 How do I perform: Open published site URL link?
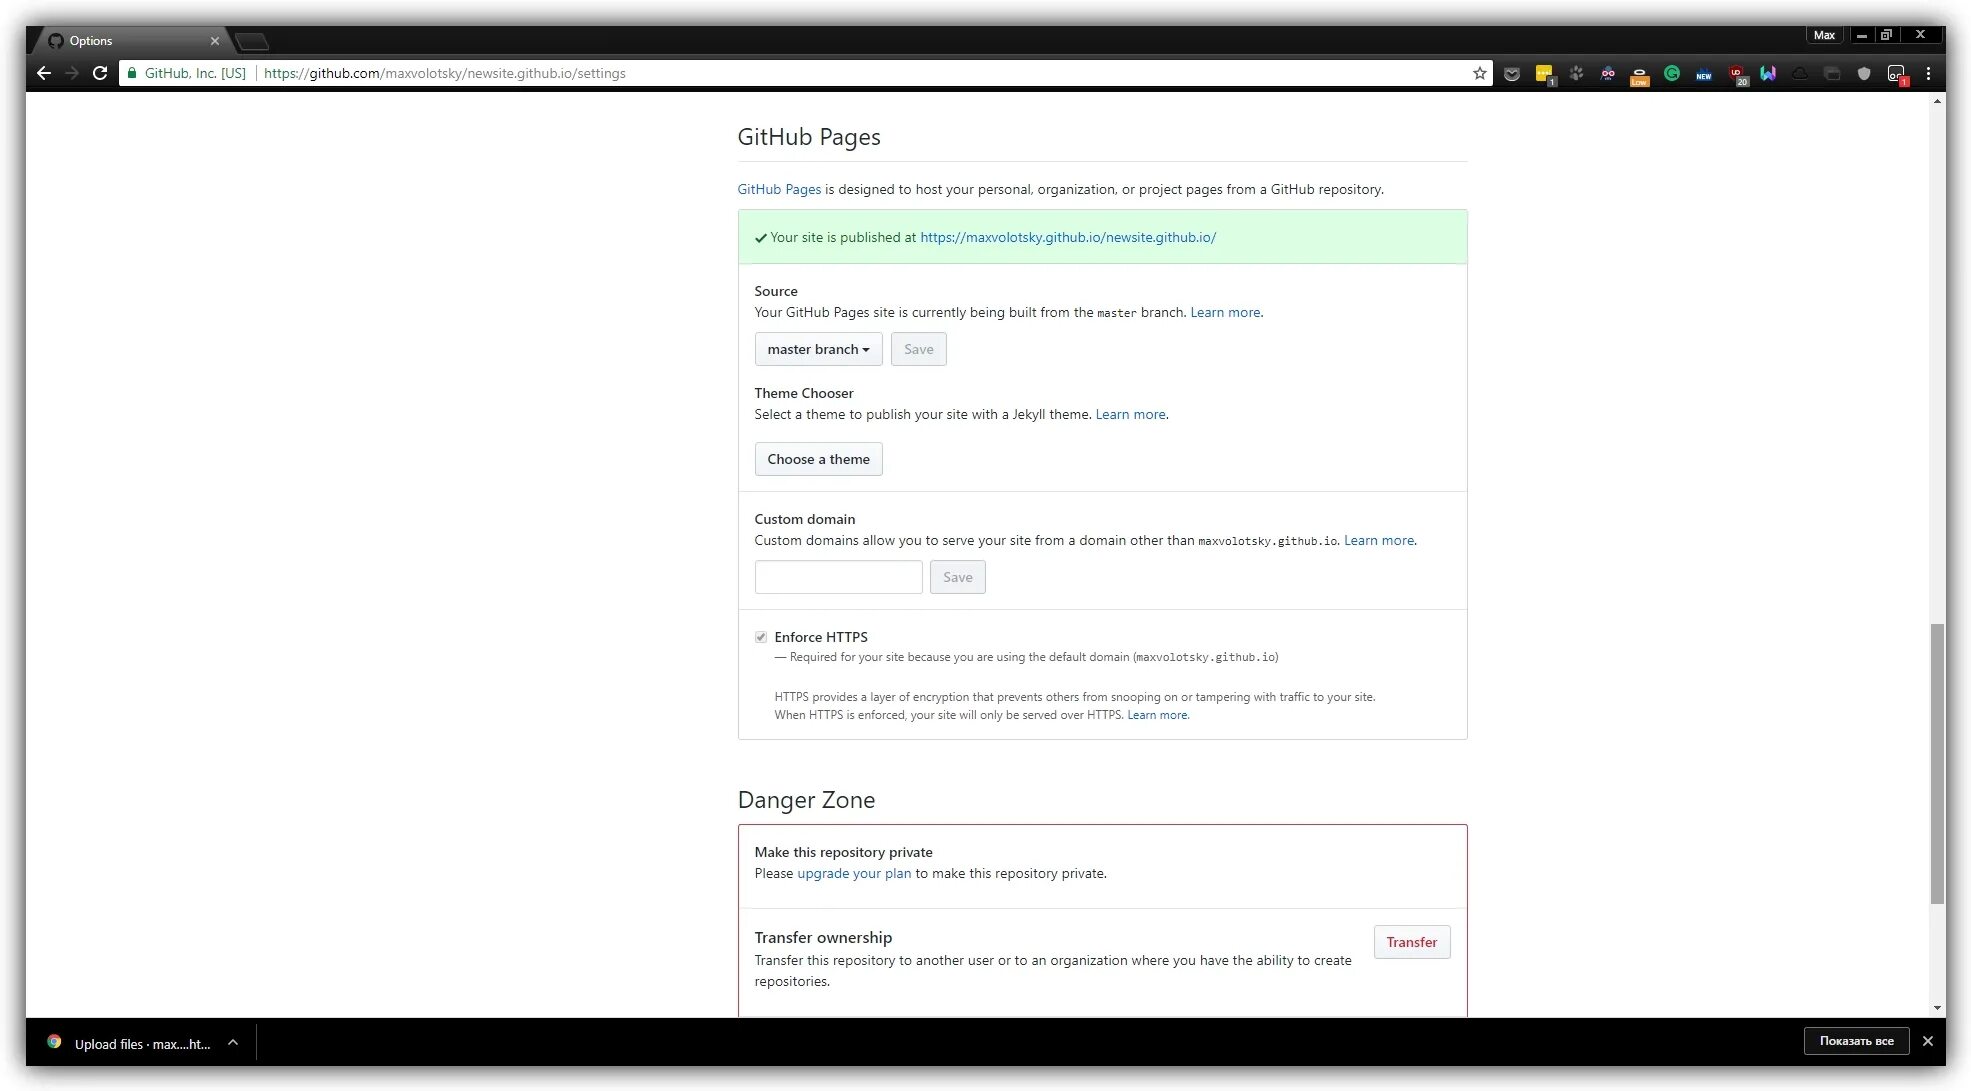(x=1067, y=236)
